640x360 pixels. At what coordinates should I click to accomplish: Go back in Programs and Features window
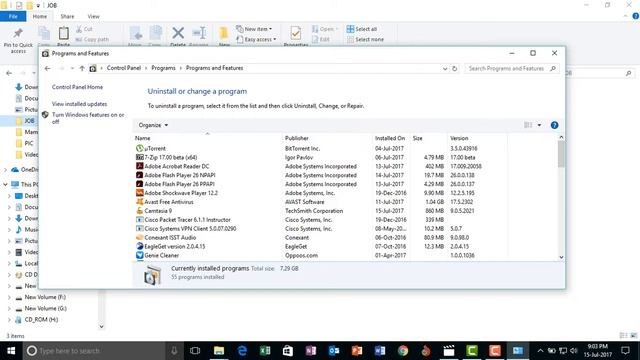click(x=47, y=69)
